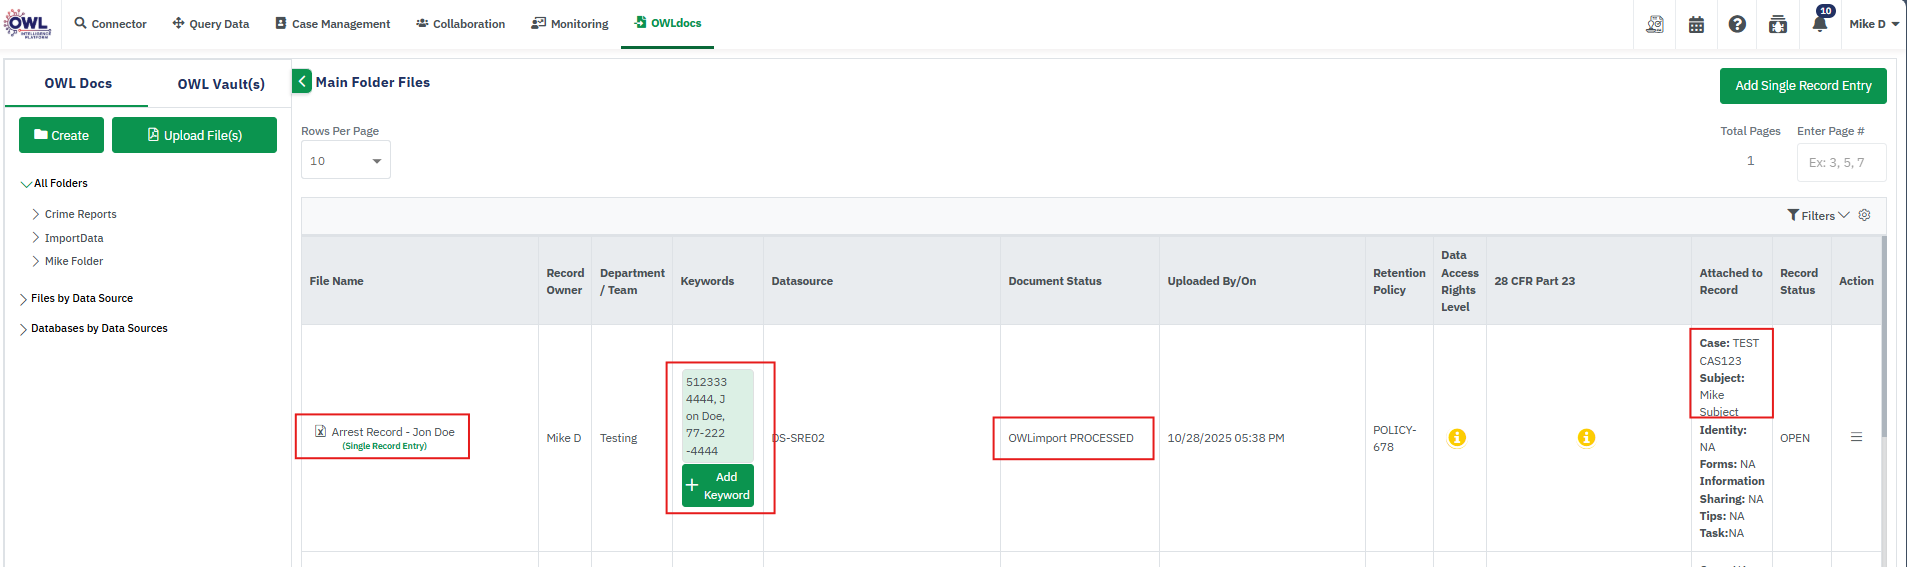Click the Enter Page number field
1907x567 pixels.
click(x=1840, y=162)
